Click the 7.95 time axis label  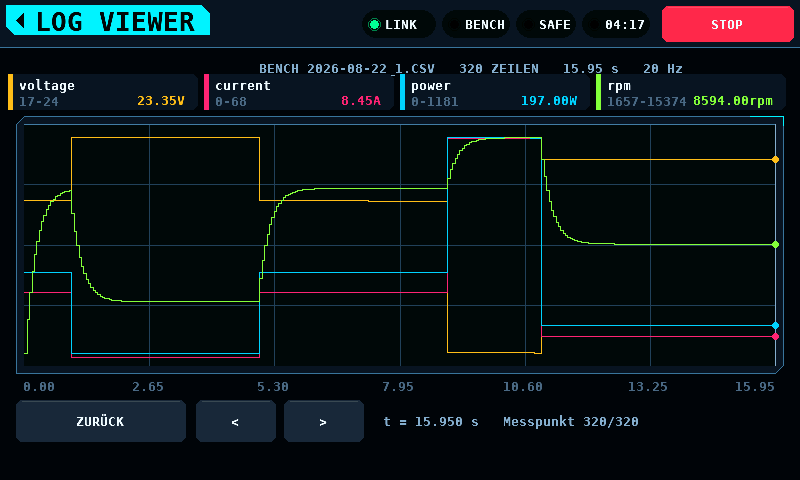(398, 387)
